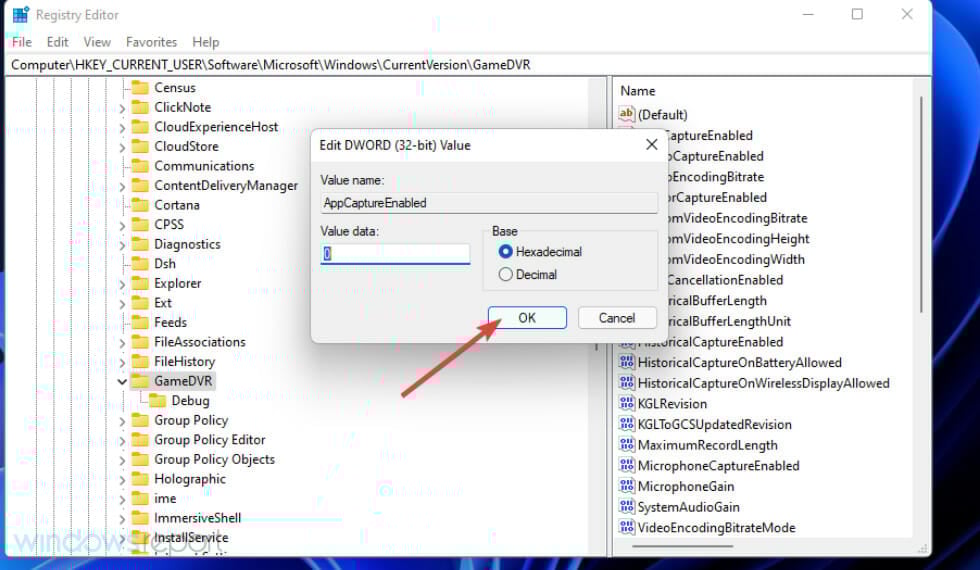Open the View menu
Image resolution: width=980 pixels, height=570 pixels.
click(97, 42)
